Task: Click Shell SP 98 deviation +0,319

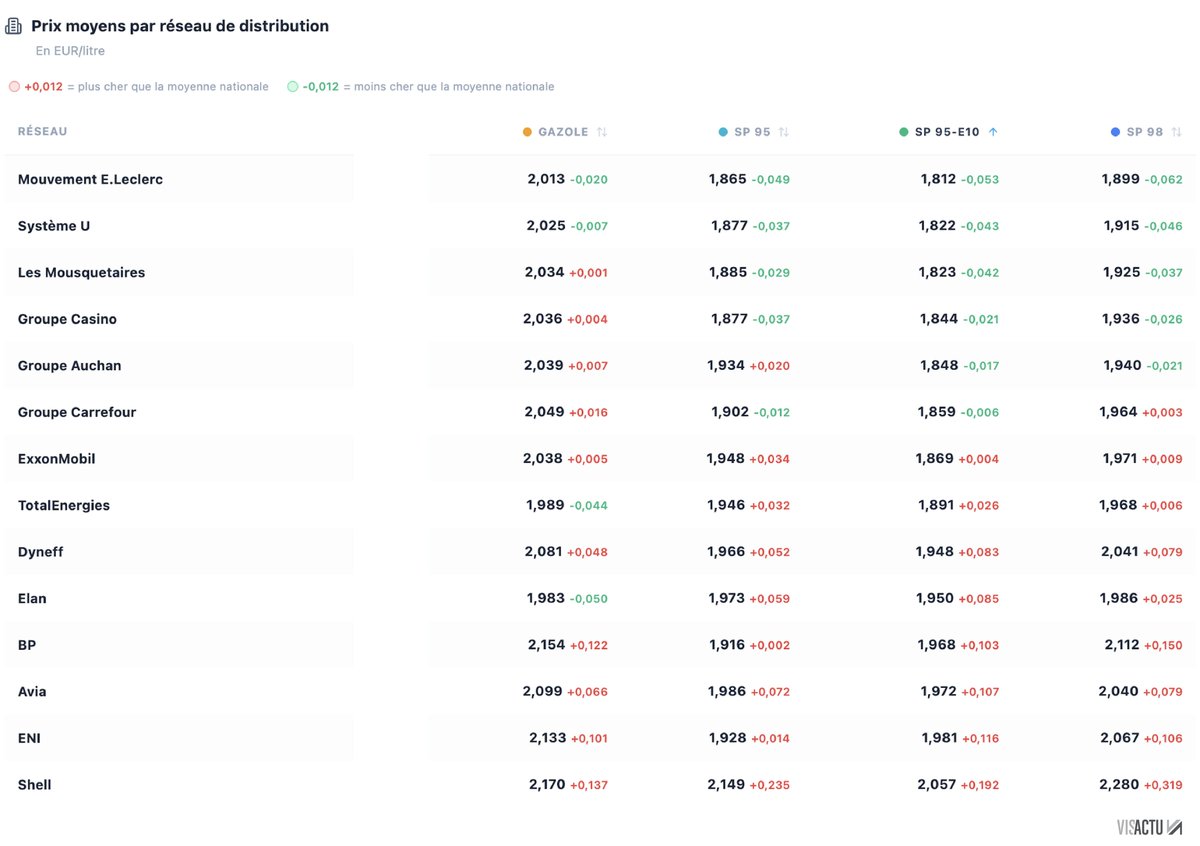Action: [1163, 786]
